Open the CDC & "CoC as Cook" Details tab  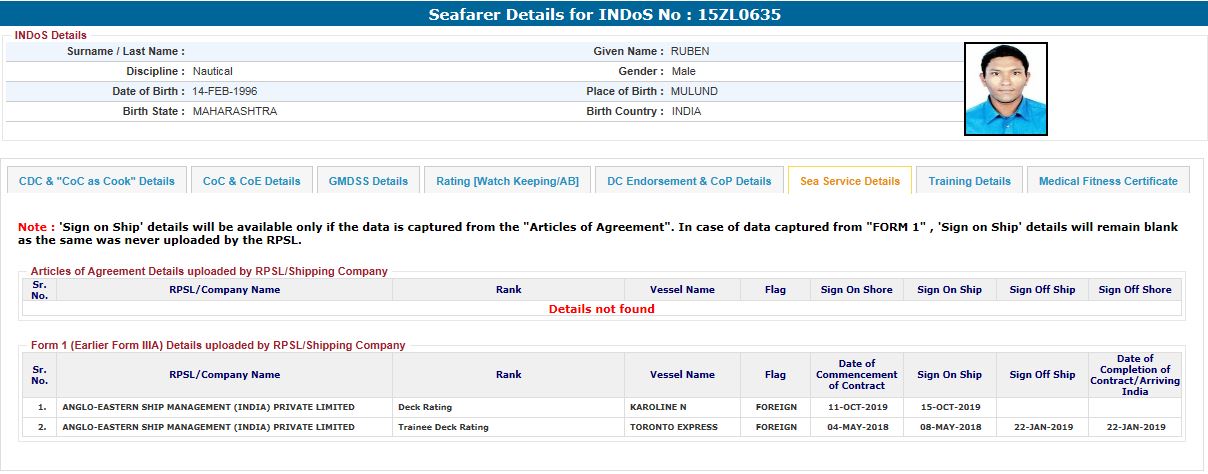click(x=97, y=181)
